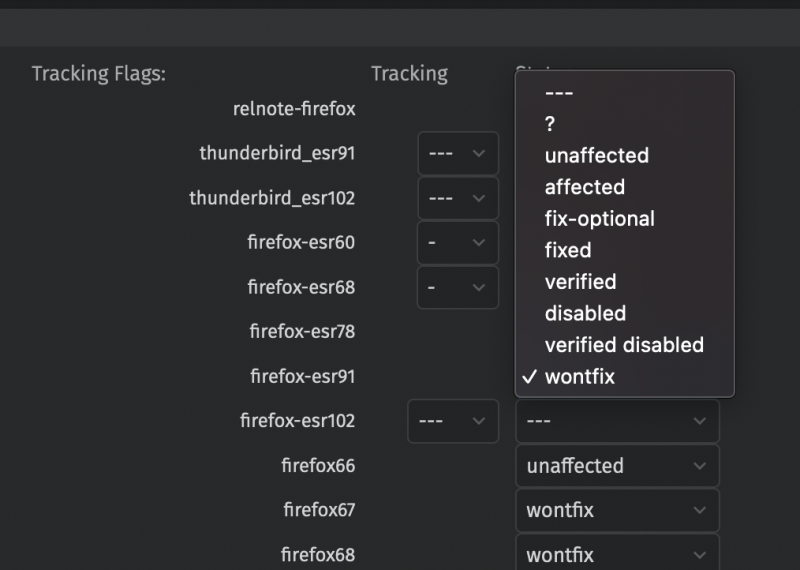
Task: Click the 'thunderbird_esr91' flag label
Action: click(277, 153)
